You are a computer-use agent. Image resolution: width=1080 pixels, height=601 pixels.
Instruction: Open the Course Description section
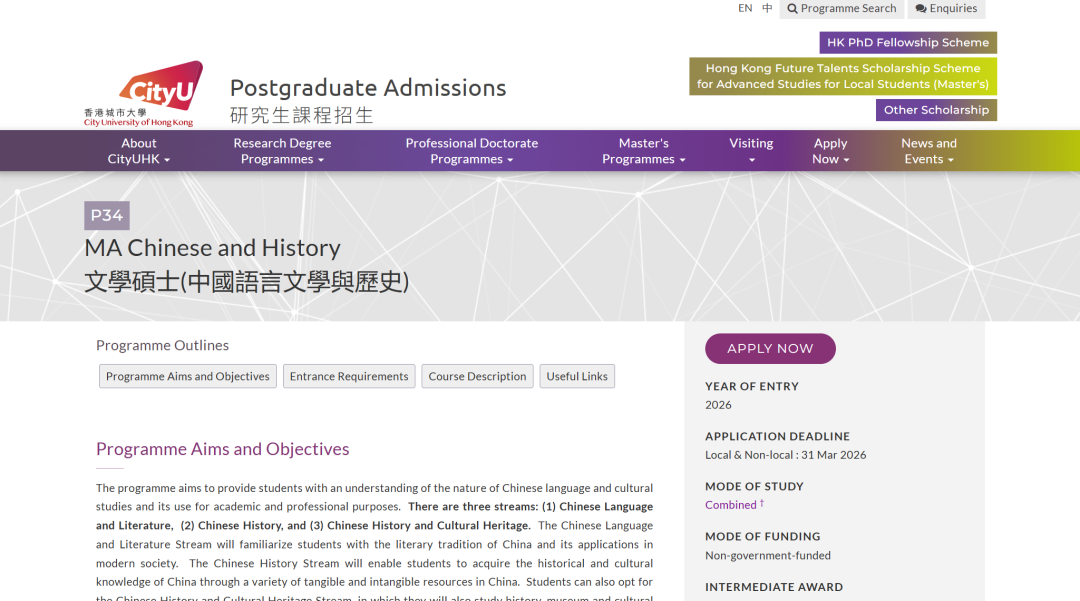tap(477, 376)
